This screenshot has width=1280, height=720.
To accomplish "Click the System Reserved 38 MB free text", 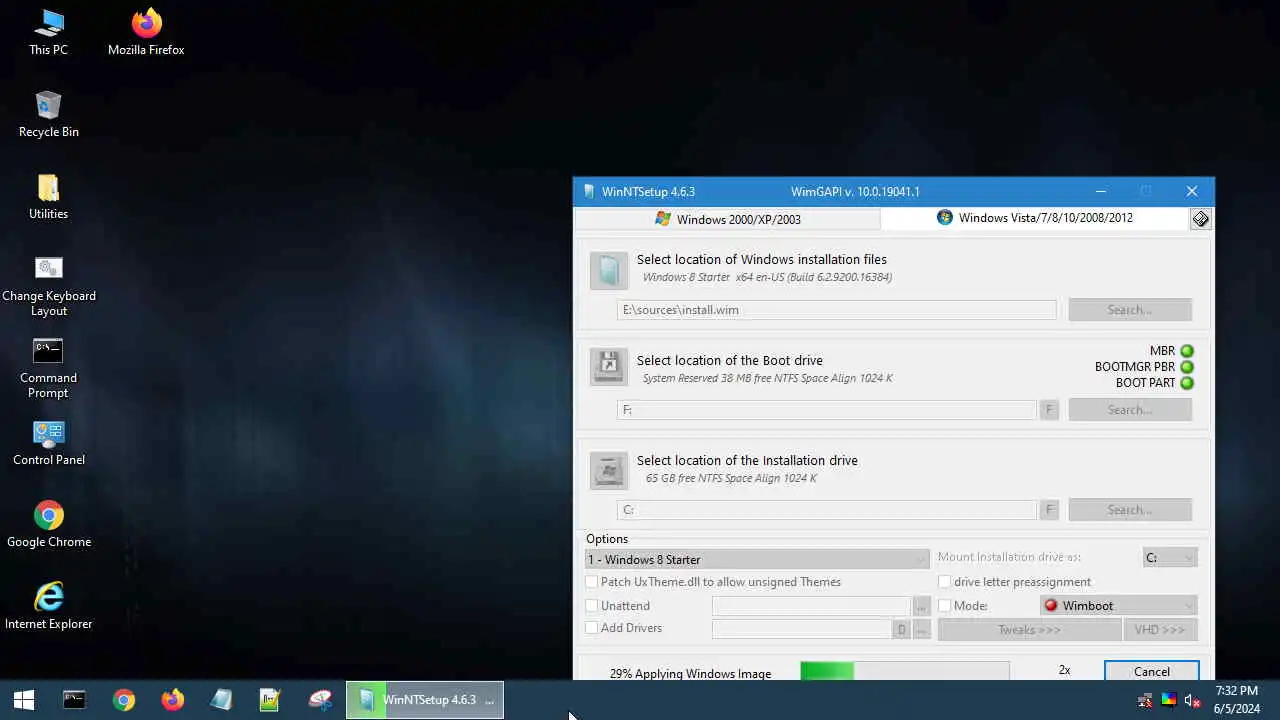I will pyautogui.click(x=767, y=378).
